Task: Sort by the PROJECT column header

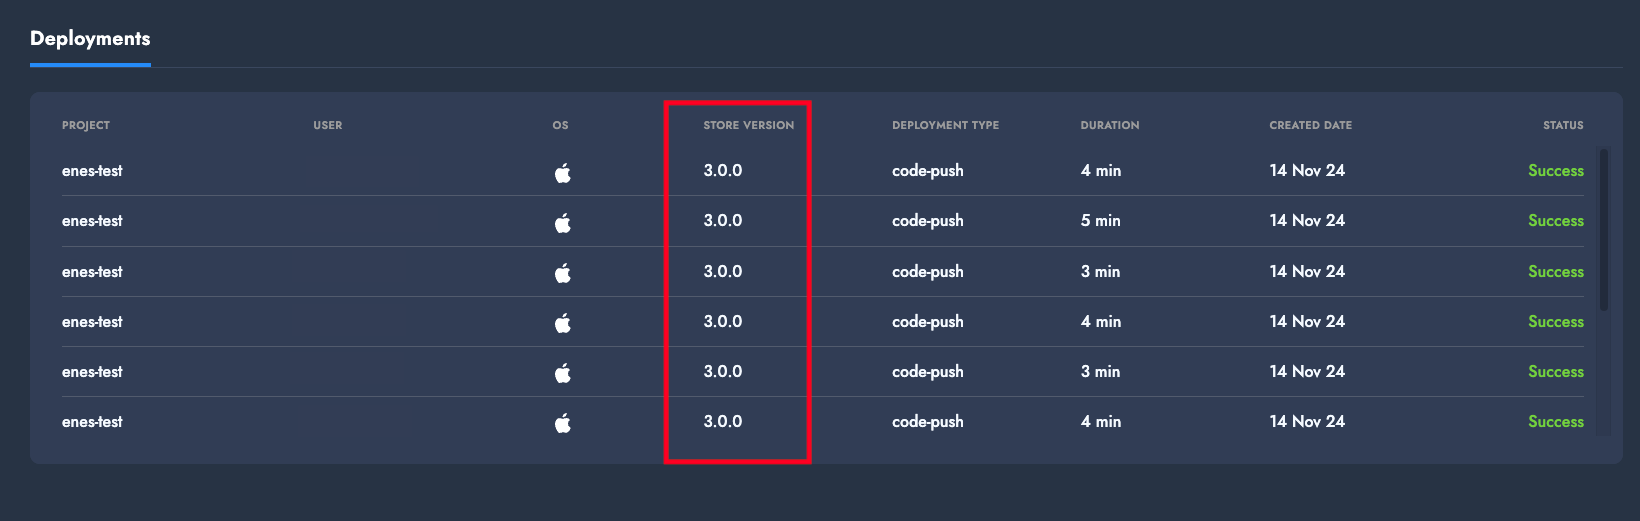Action: pos(86,126)
